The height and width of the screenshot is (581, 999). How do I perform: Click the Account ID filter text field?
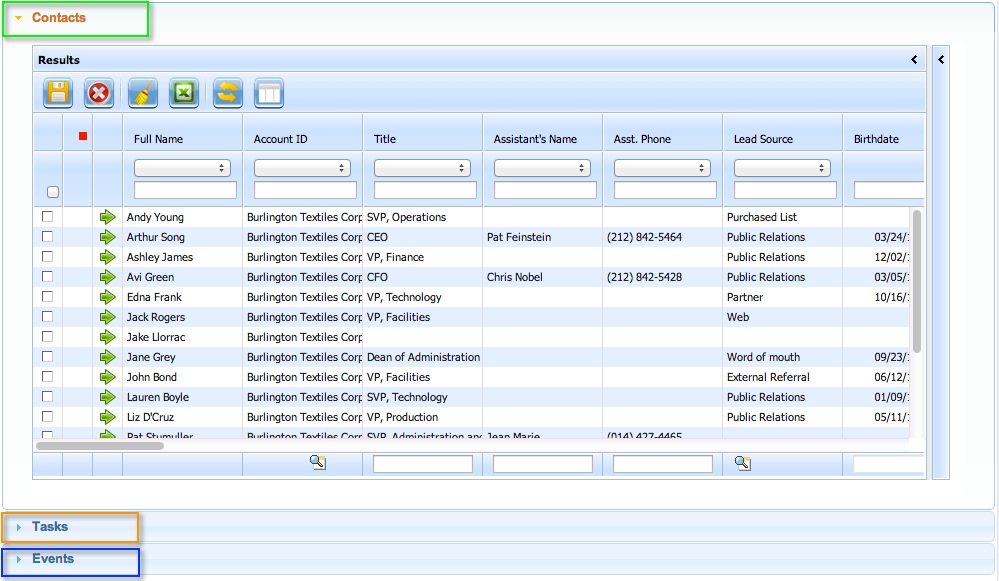305,190
